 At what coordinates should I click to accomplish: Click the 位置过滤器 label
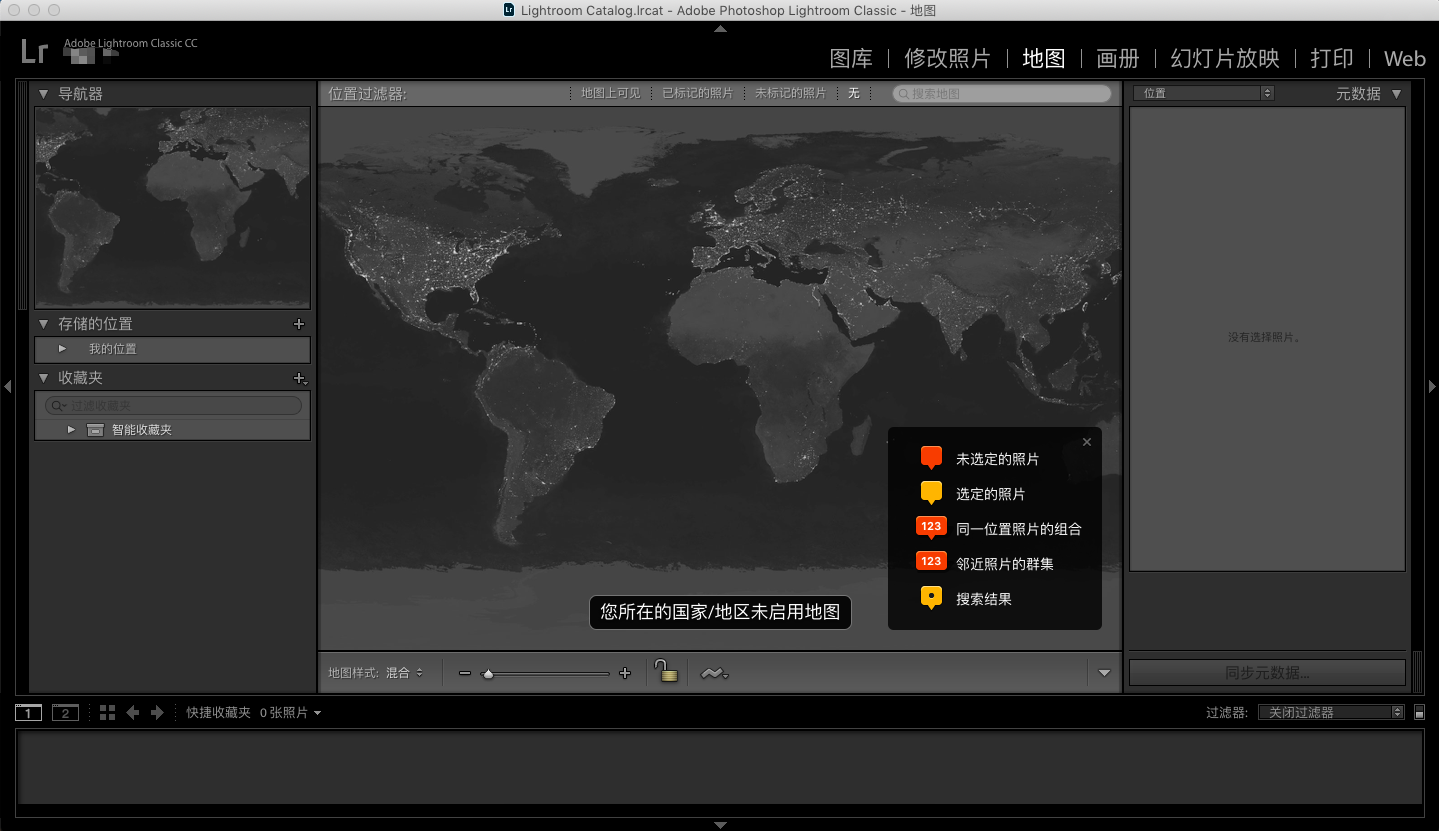[367, 94]
